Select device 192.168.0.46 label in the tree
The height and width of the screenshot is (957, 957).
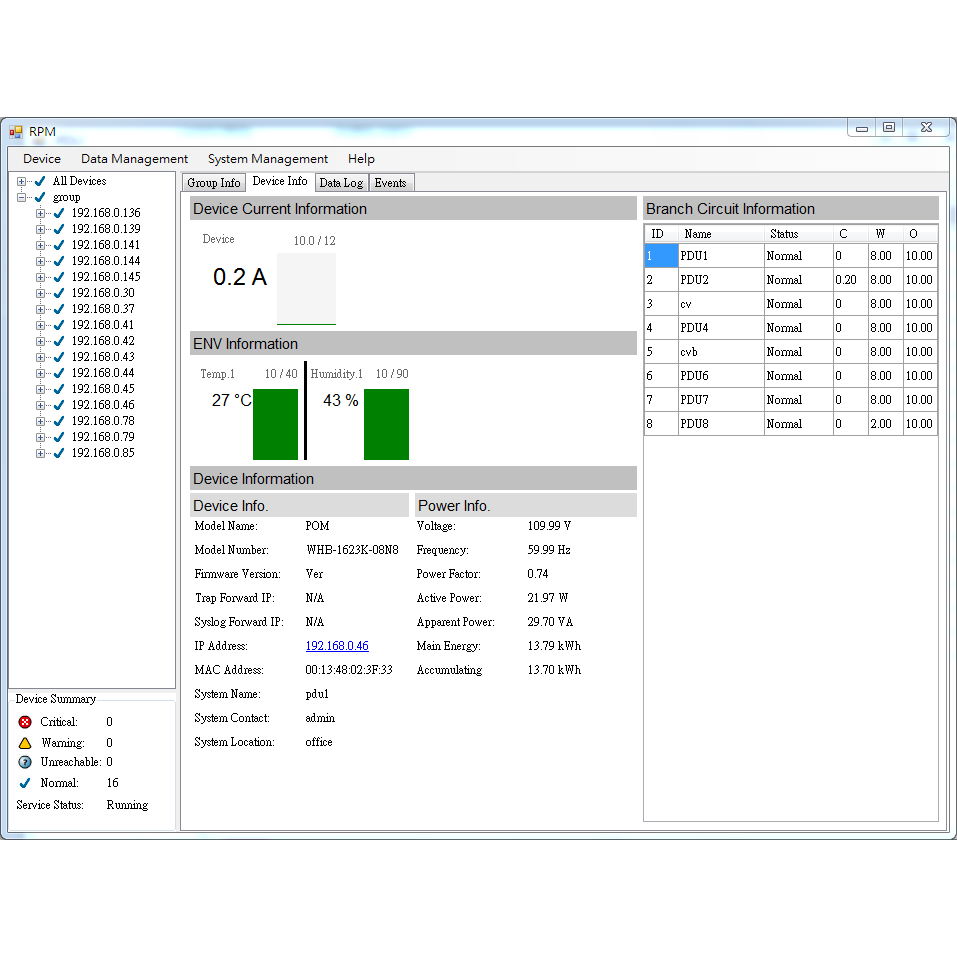pyautogui.click(x=103, y=405)
